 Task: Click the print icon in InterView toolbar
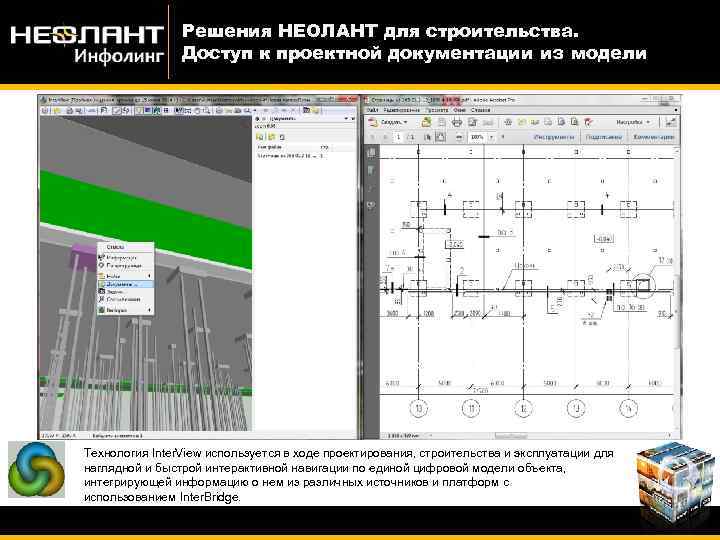[x=70, y=110]
